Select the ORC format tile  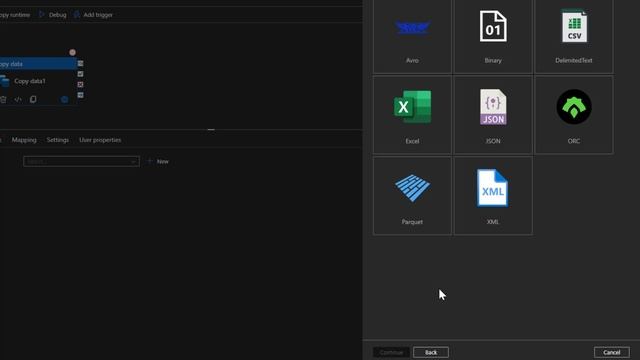574,115
